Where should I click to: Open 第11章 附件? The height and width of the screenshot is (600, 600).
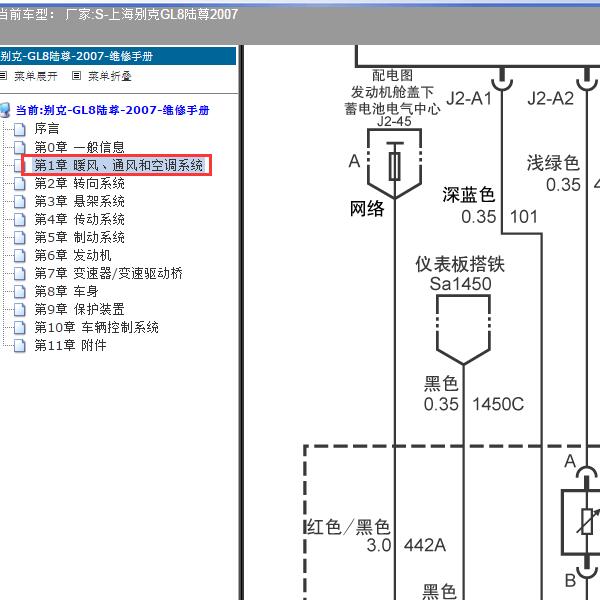[70, 345]
